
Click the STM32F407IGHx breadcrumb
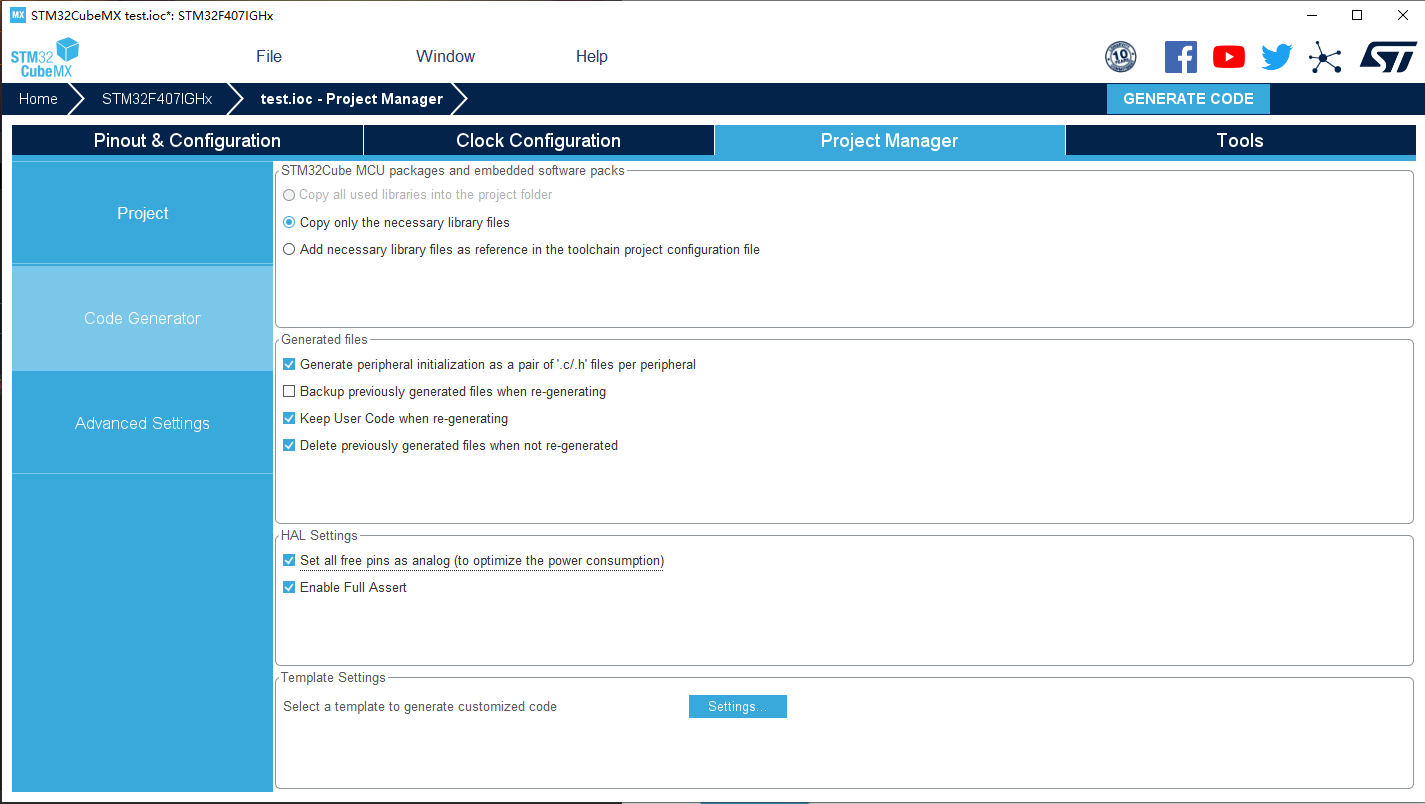coord(157,99)
